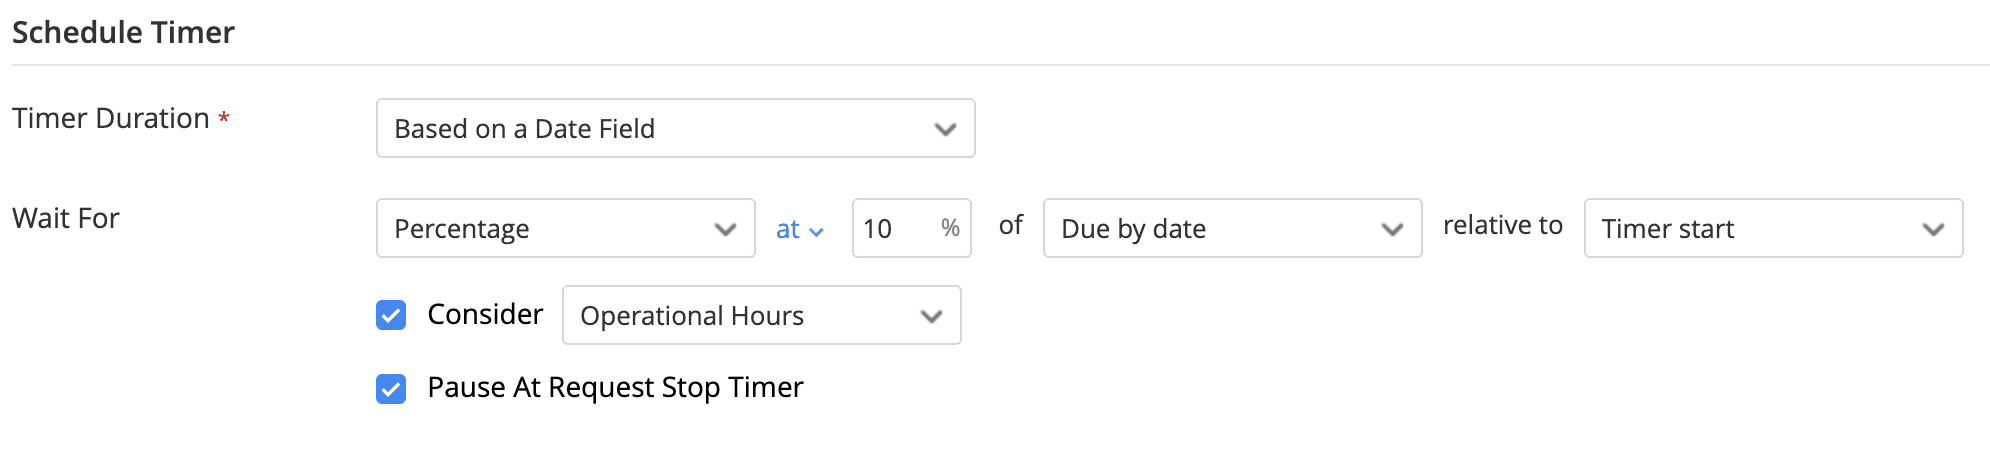Click the Timer start chevron arrow

(x=1933, y=229)
